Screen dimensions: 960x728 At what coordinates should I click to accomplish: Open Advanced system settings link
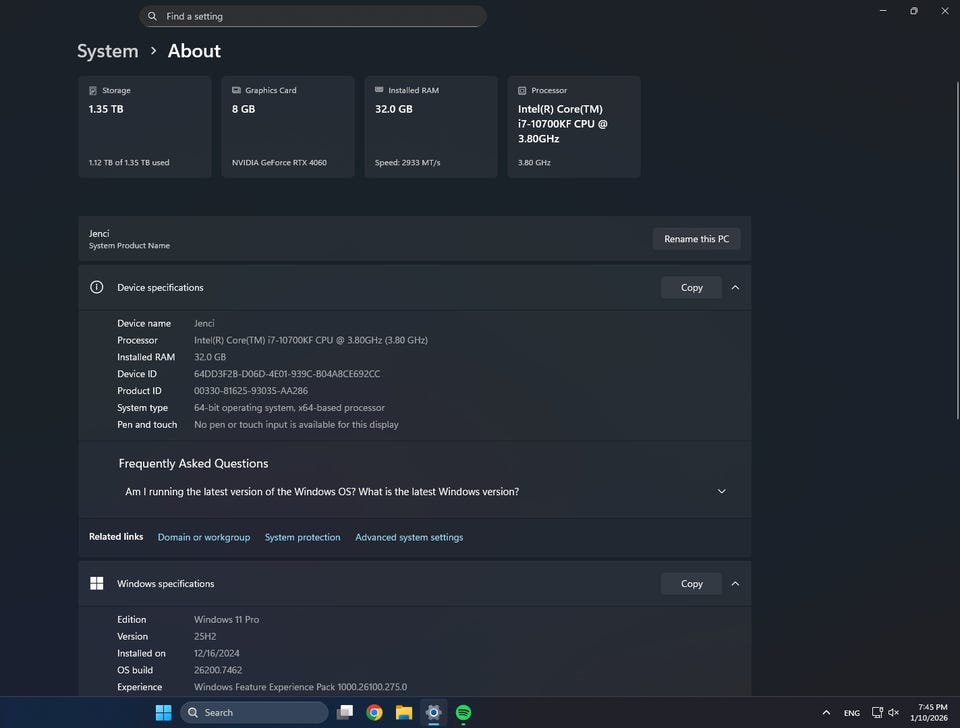coord(409,537)
